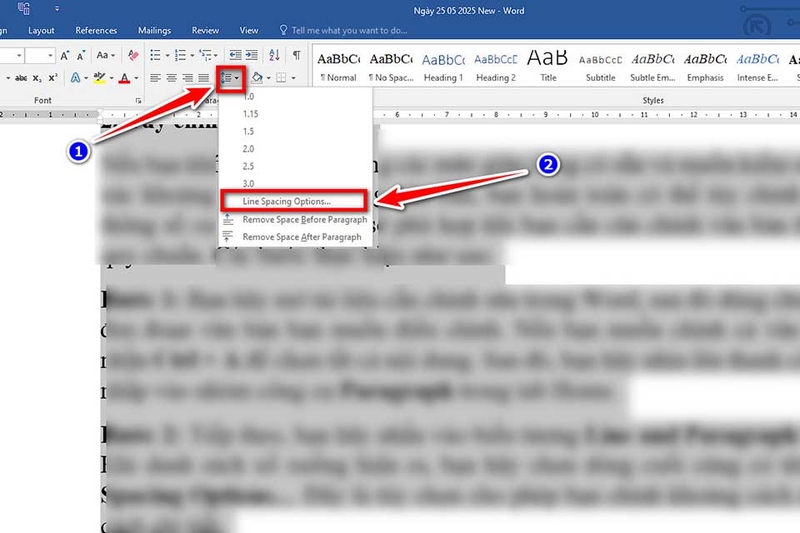Apply the Title style
800x533 pixels.
(548, 66)
